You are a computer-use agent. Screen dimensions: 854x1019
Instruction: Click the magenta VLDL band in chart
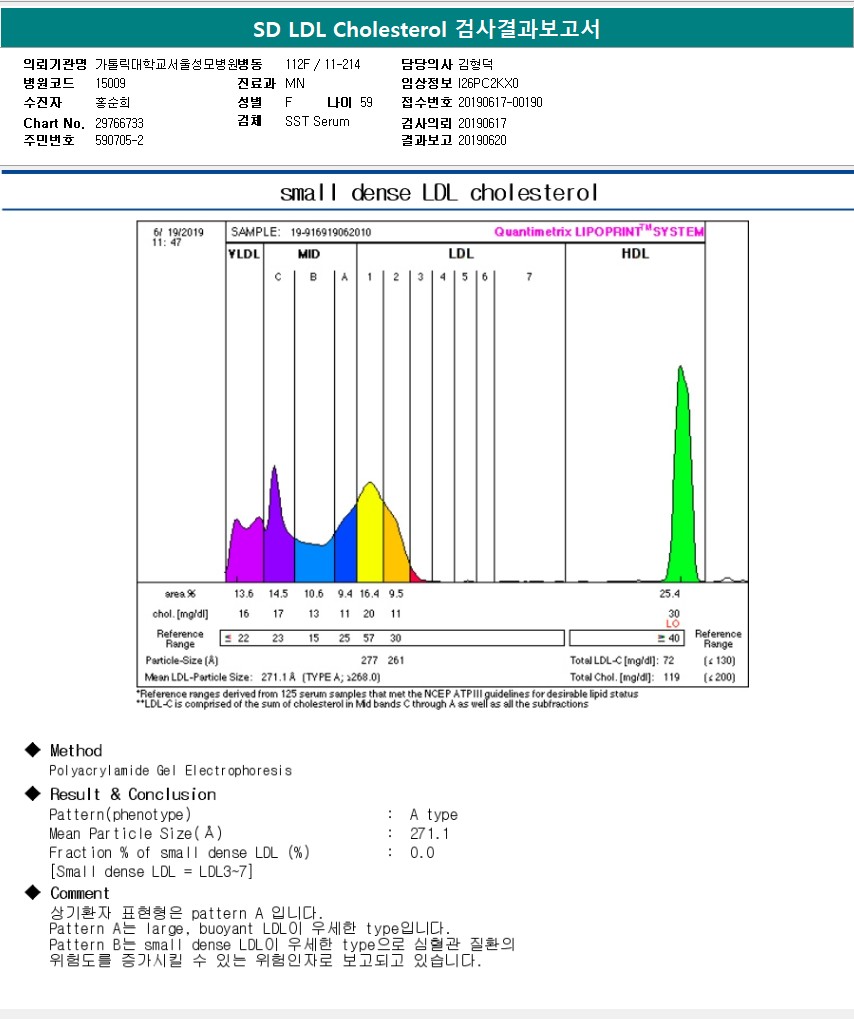pyautogui.click(x=246, y=552)
